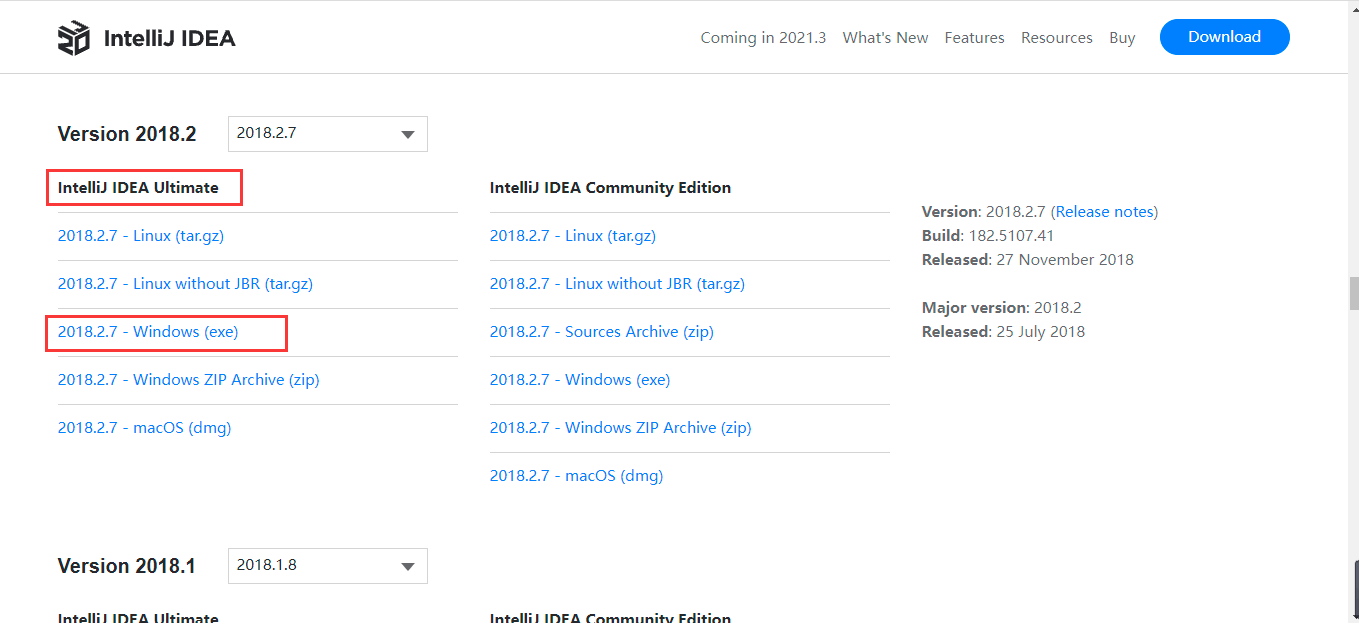The height and width of the screenshot is (623, 1359).
Task: Download Community 2018.2.7 Windows ZIP Archive
Action: 620,428
